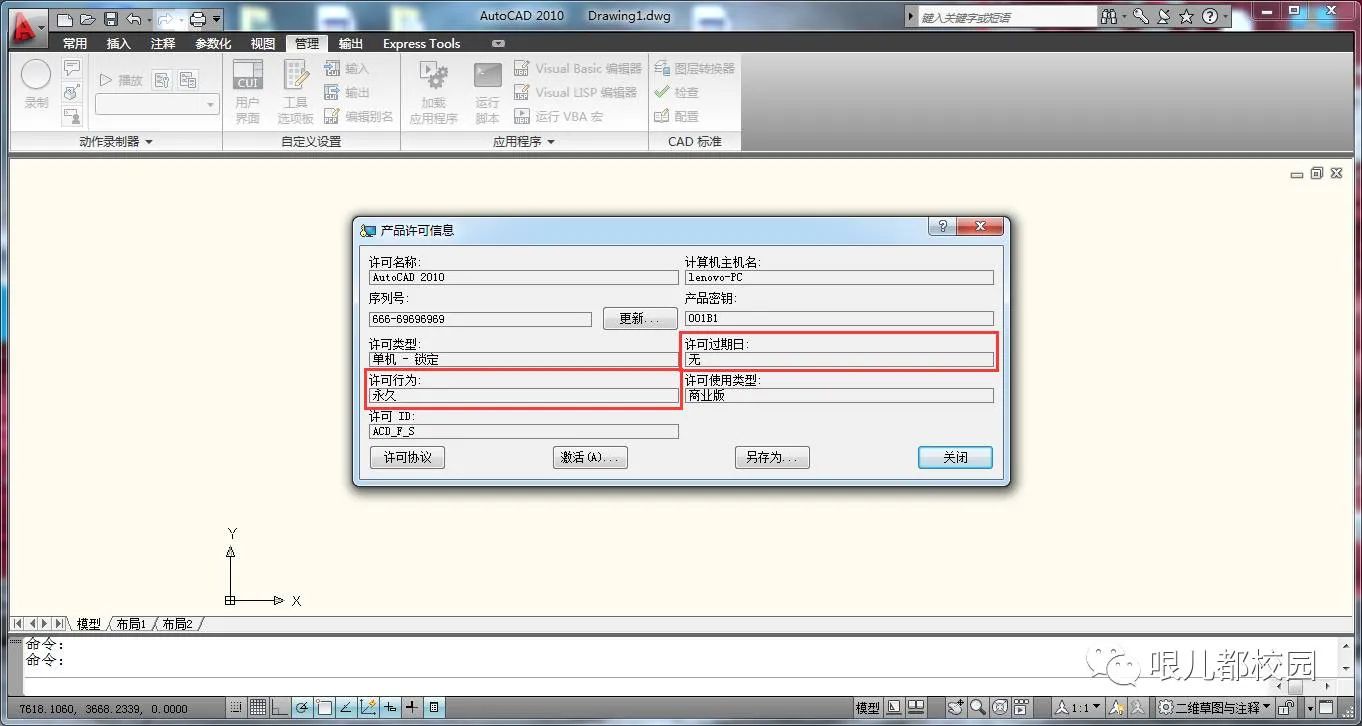Click the binoculars search icon in title bar
This screenshot has width=1362, height=726.
(1108, 17)
